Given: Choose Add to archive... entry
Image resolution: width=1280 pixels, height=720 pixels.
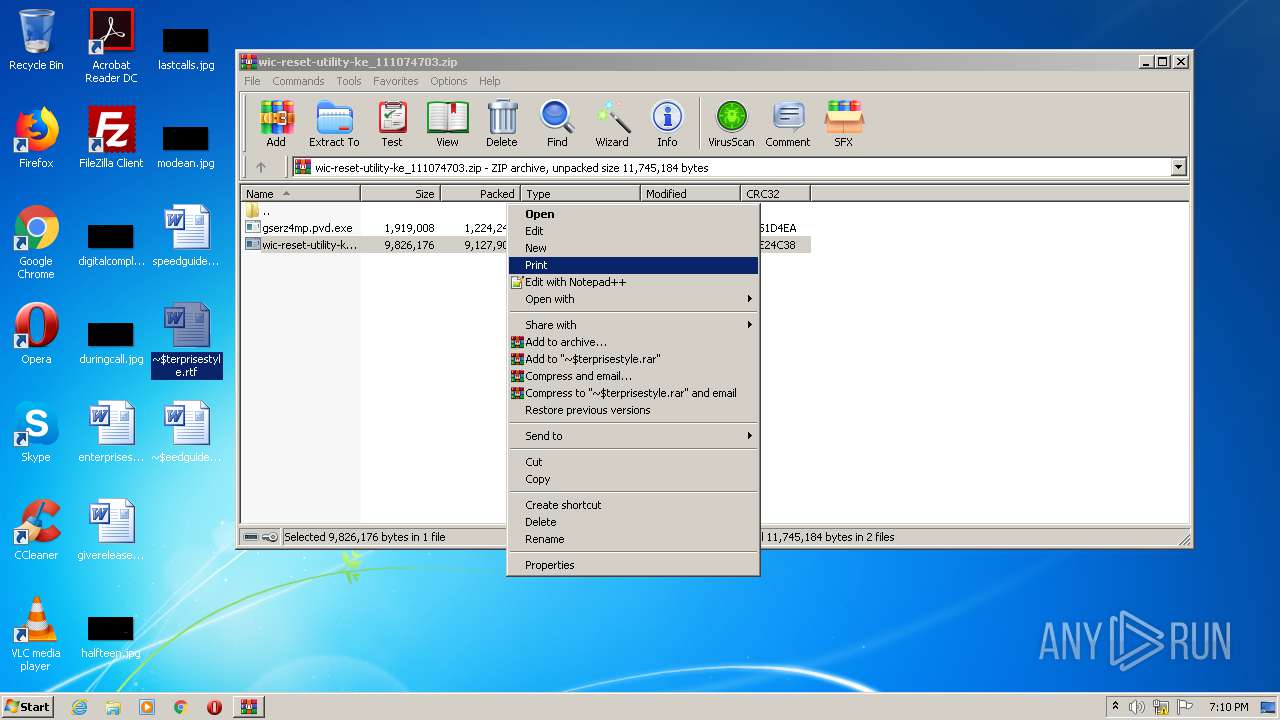Looking at the screenshot, I should pos(633,342).
